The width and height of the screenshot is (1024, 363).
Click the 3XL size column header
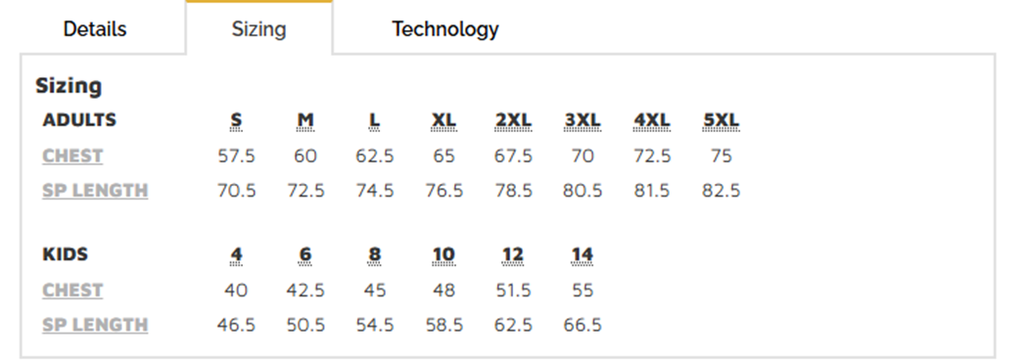[583, 121]
